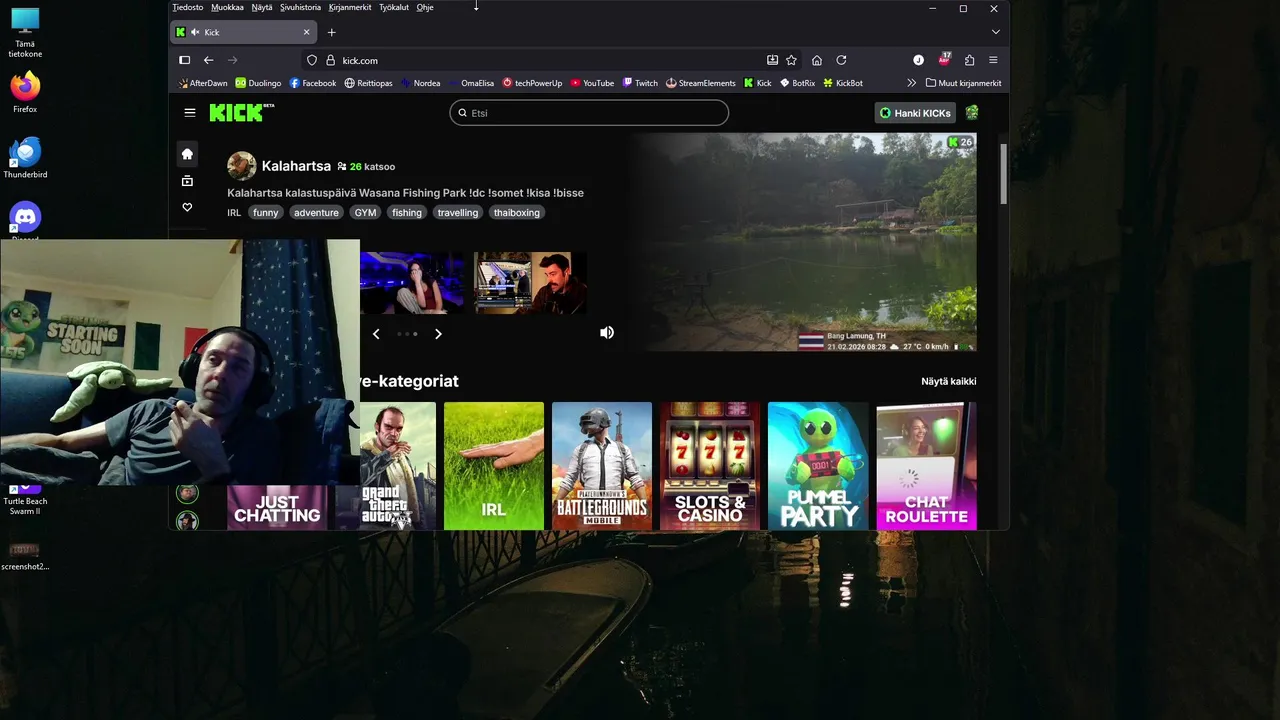Click the GYM tag
The image size is (1280, 720).
point(365,212)
